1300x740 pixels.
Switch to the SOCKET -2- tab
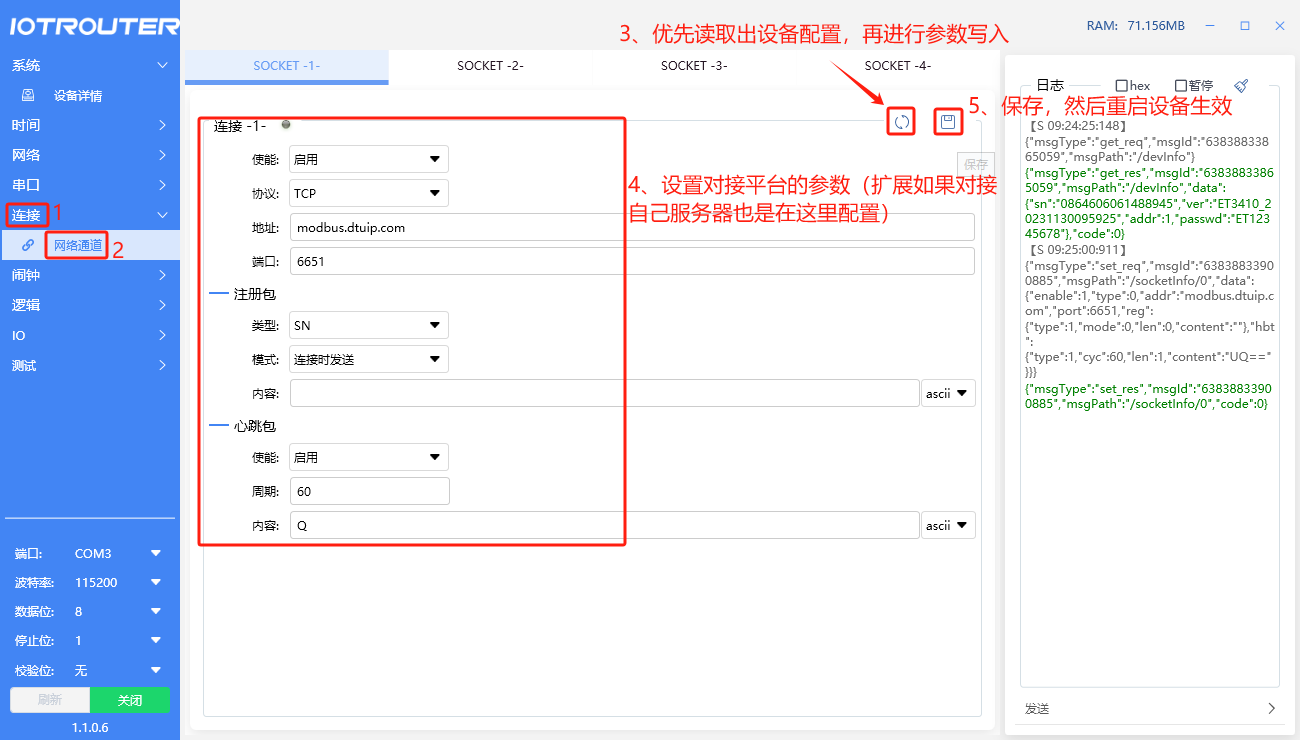(x=490, y=66)
